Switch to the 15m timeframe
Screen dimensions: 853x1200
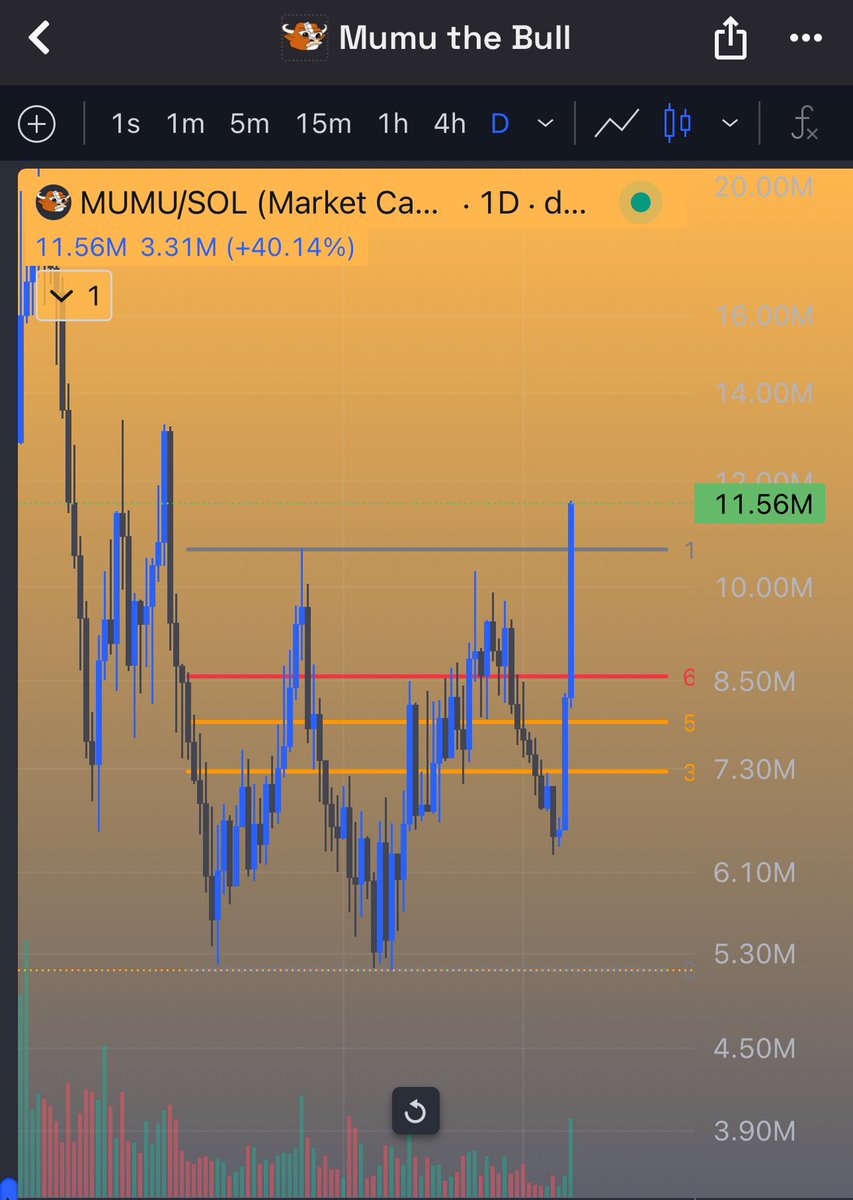coord(323,124)
